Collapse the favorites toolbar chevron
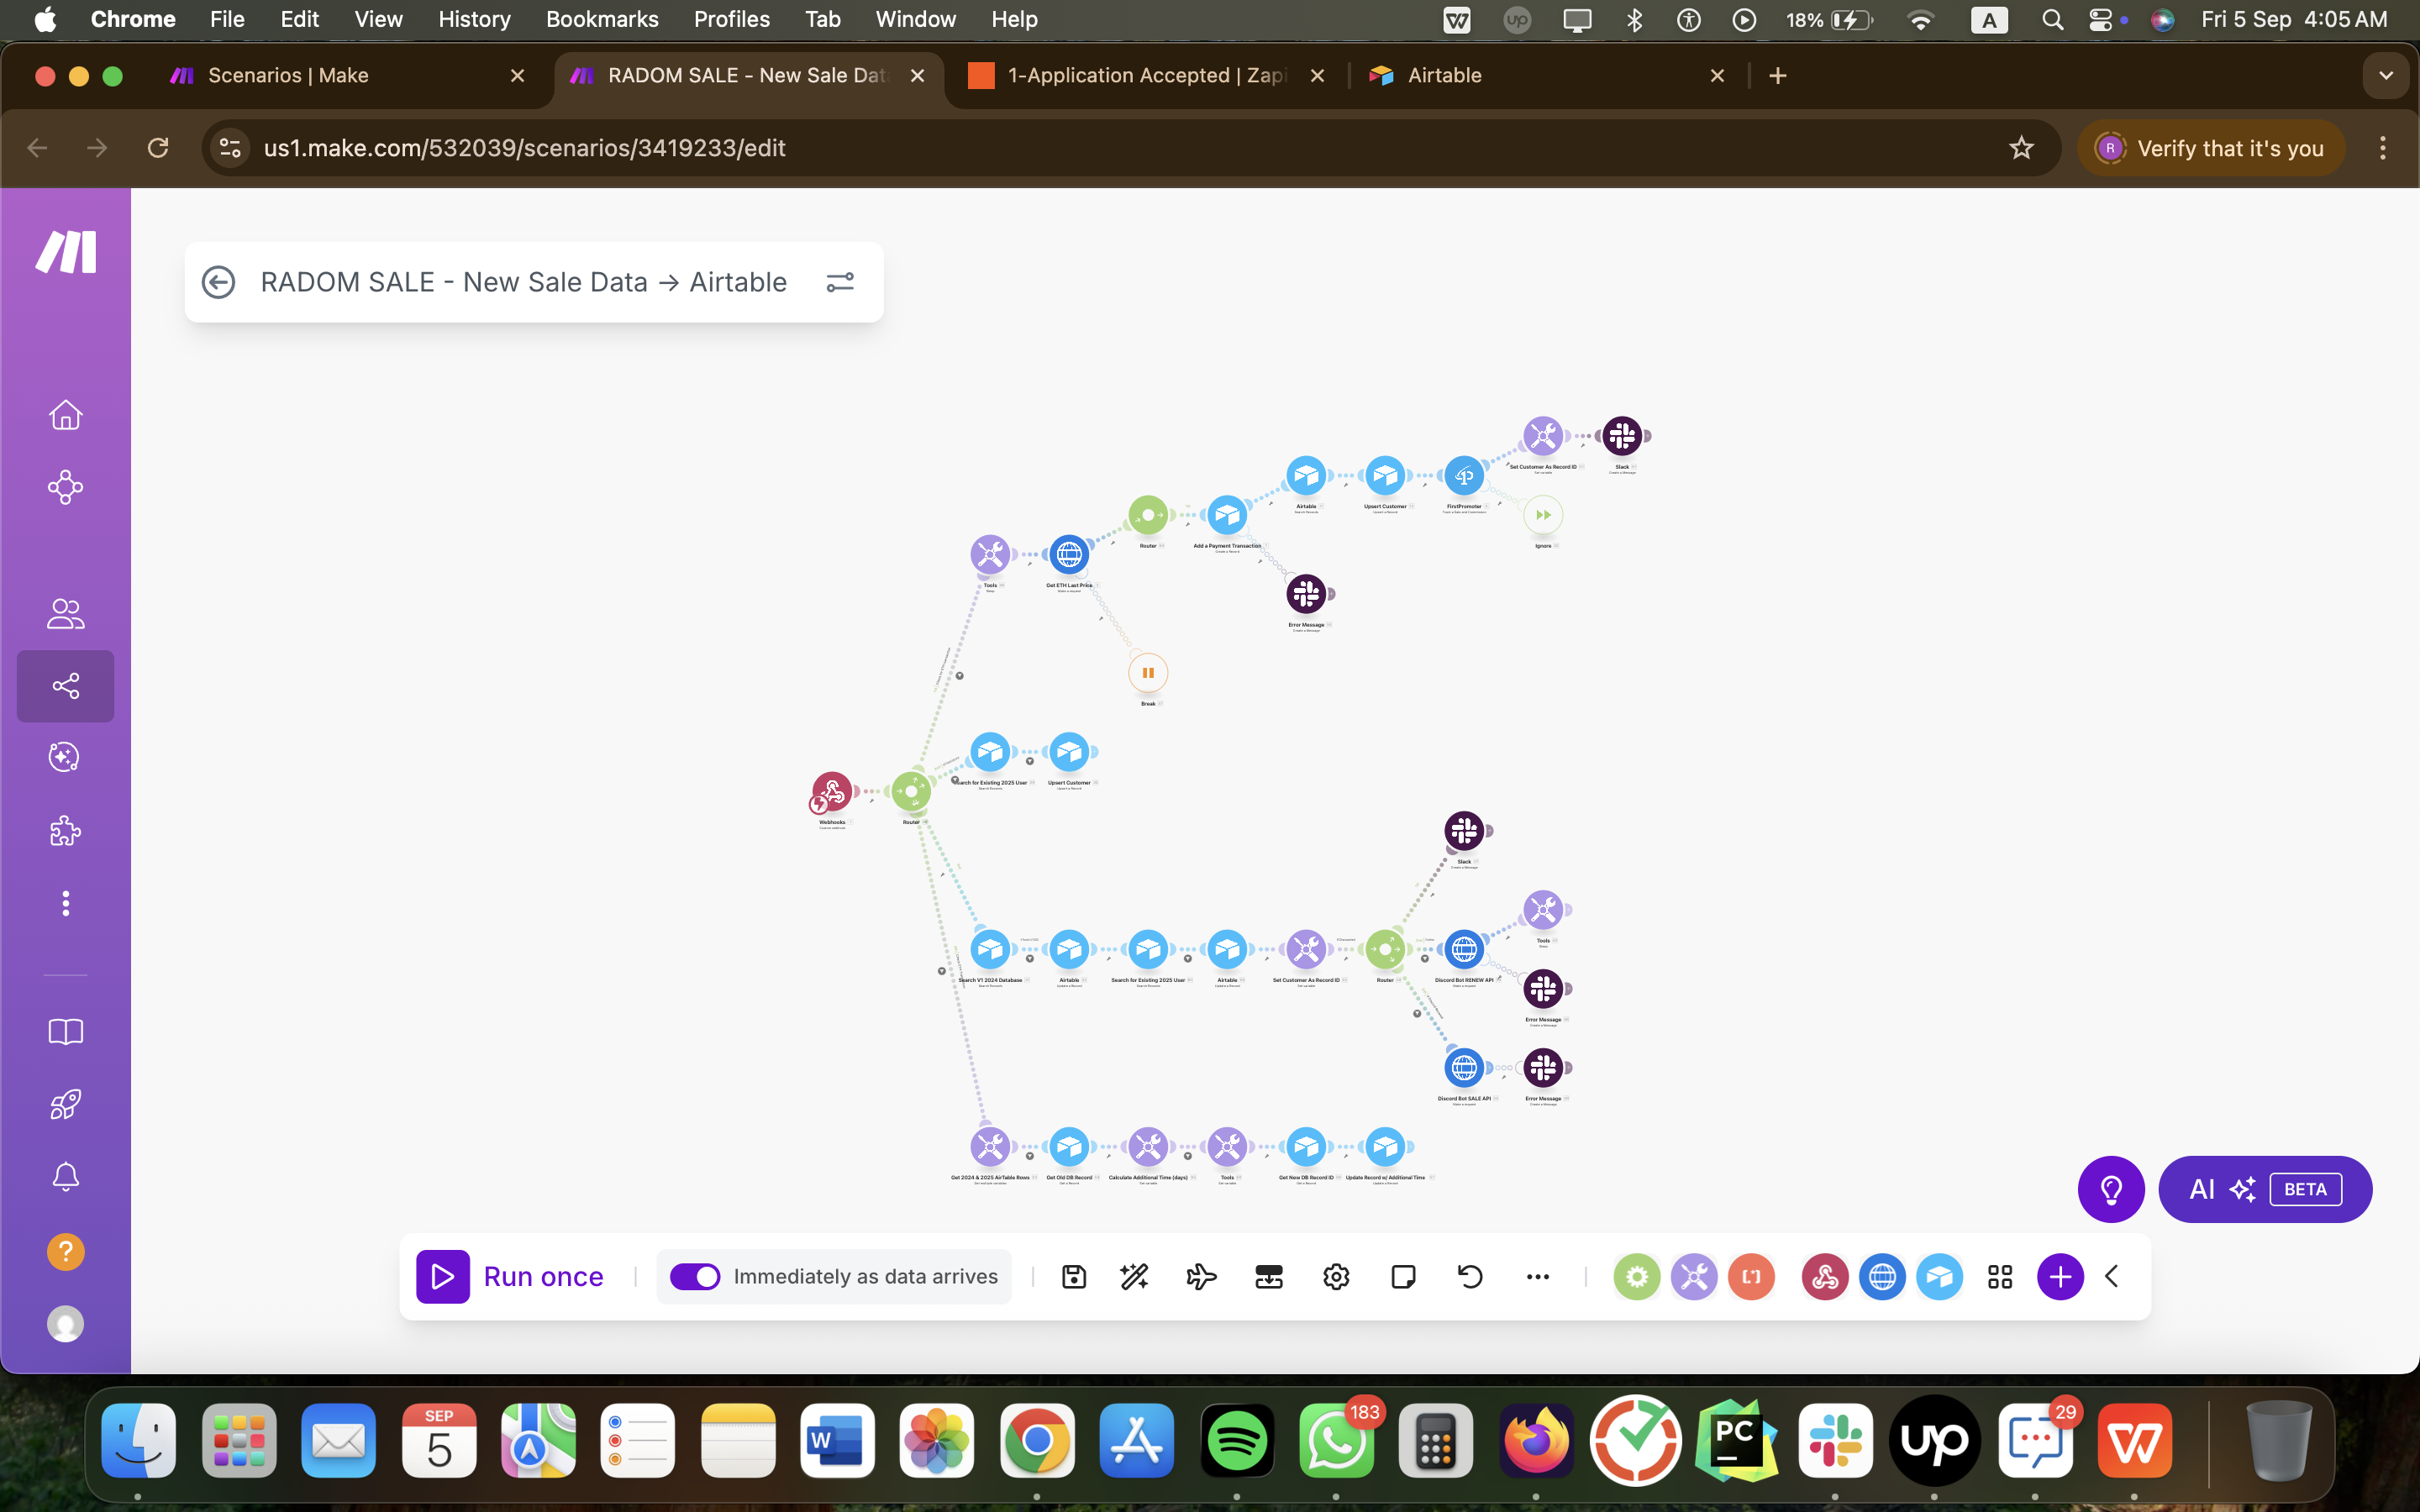 pos(2112,1276)
